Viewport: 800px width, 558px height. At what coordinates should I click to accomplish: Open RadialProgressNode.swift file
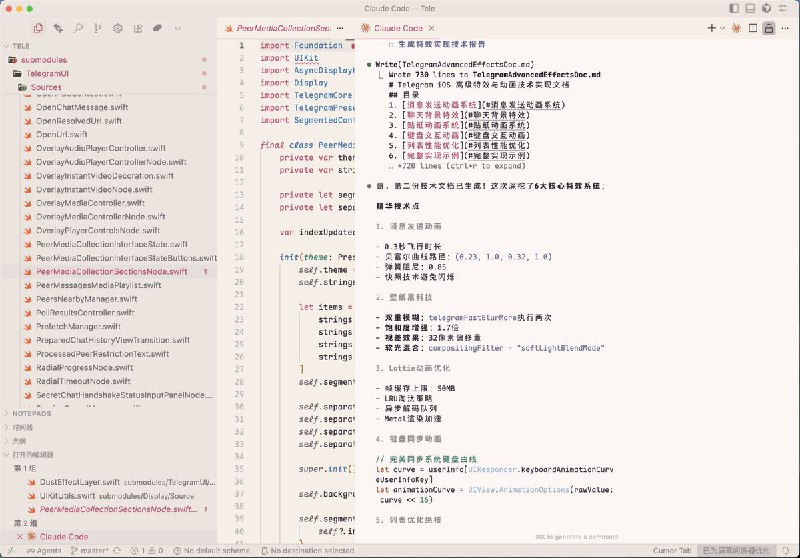(x=84, y=368)
